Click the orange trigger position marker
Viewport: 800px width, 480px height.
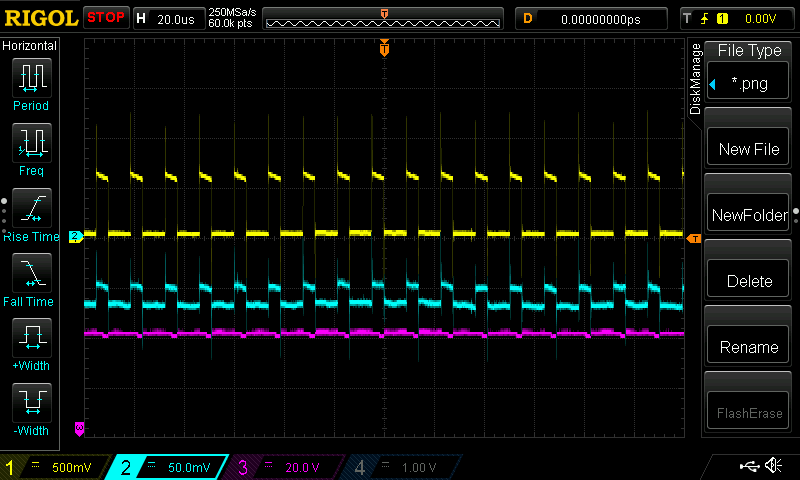tap(384, 48)
